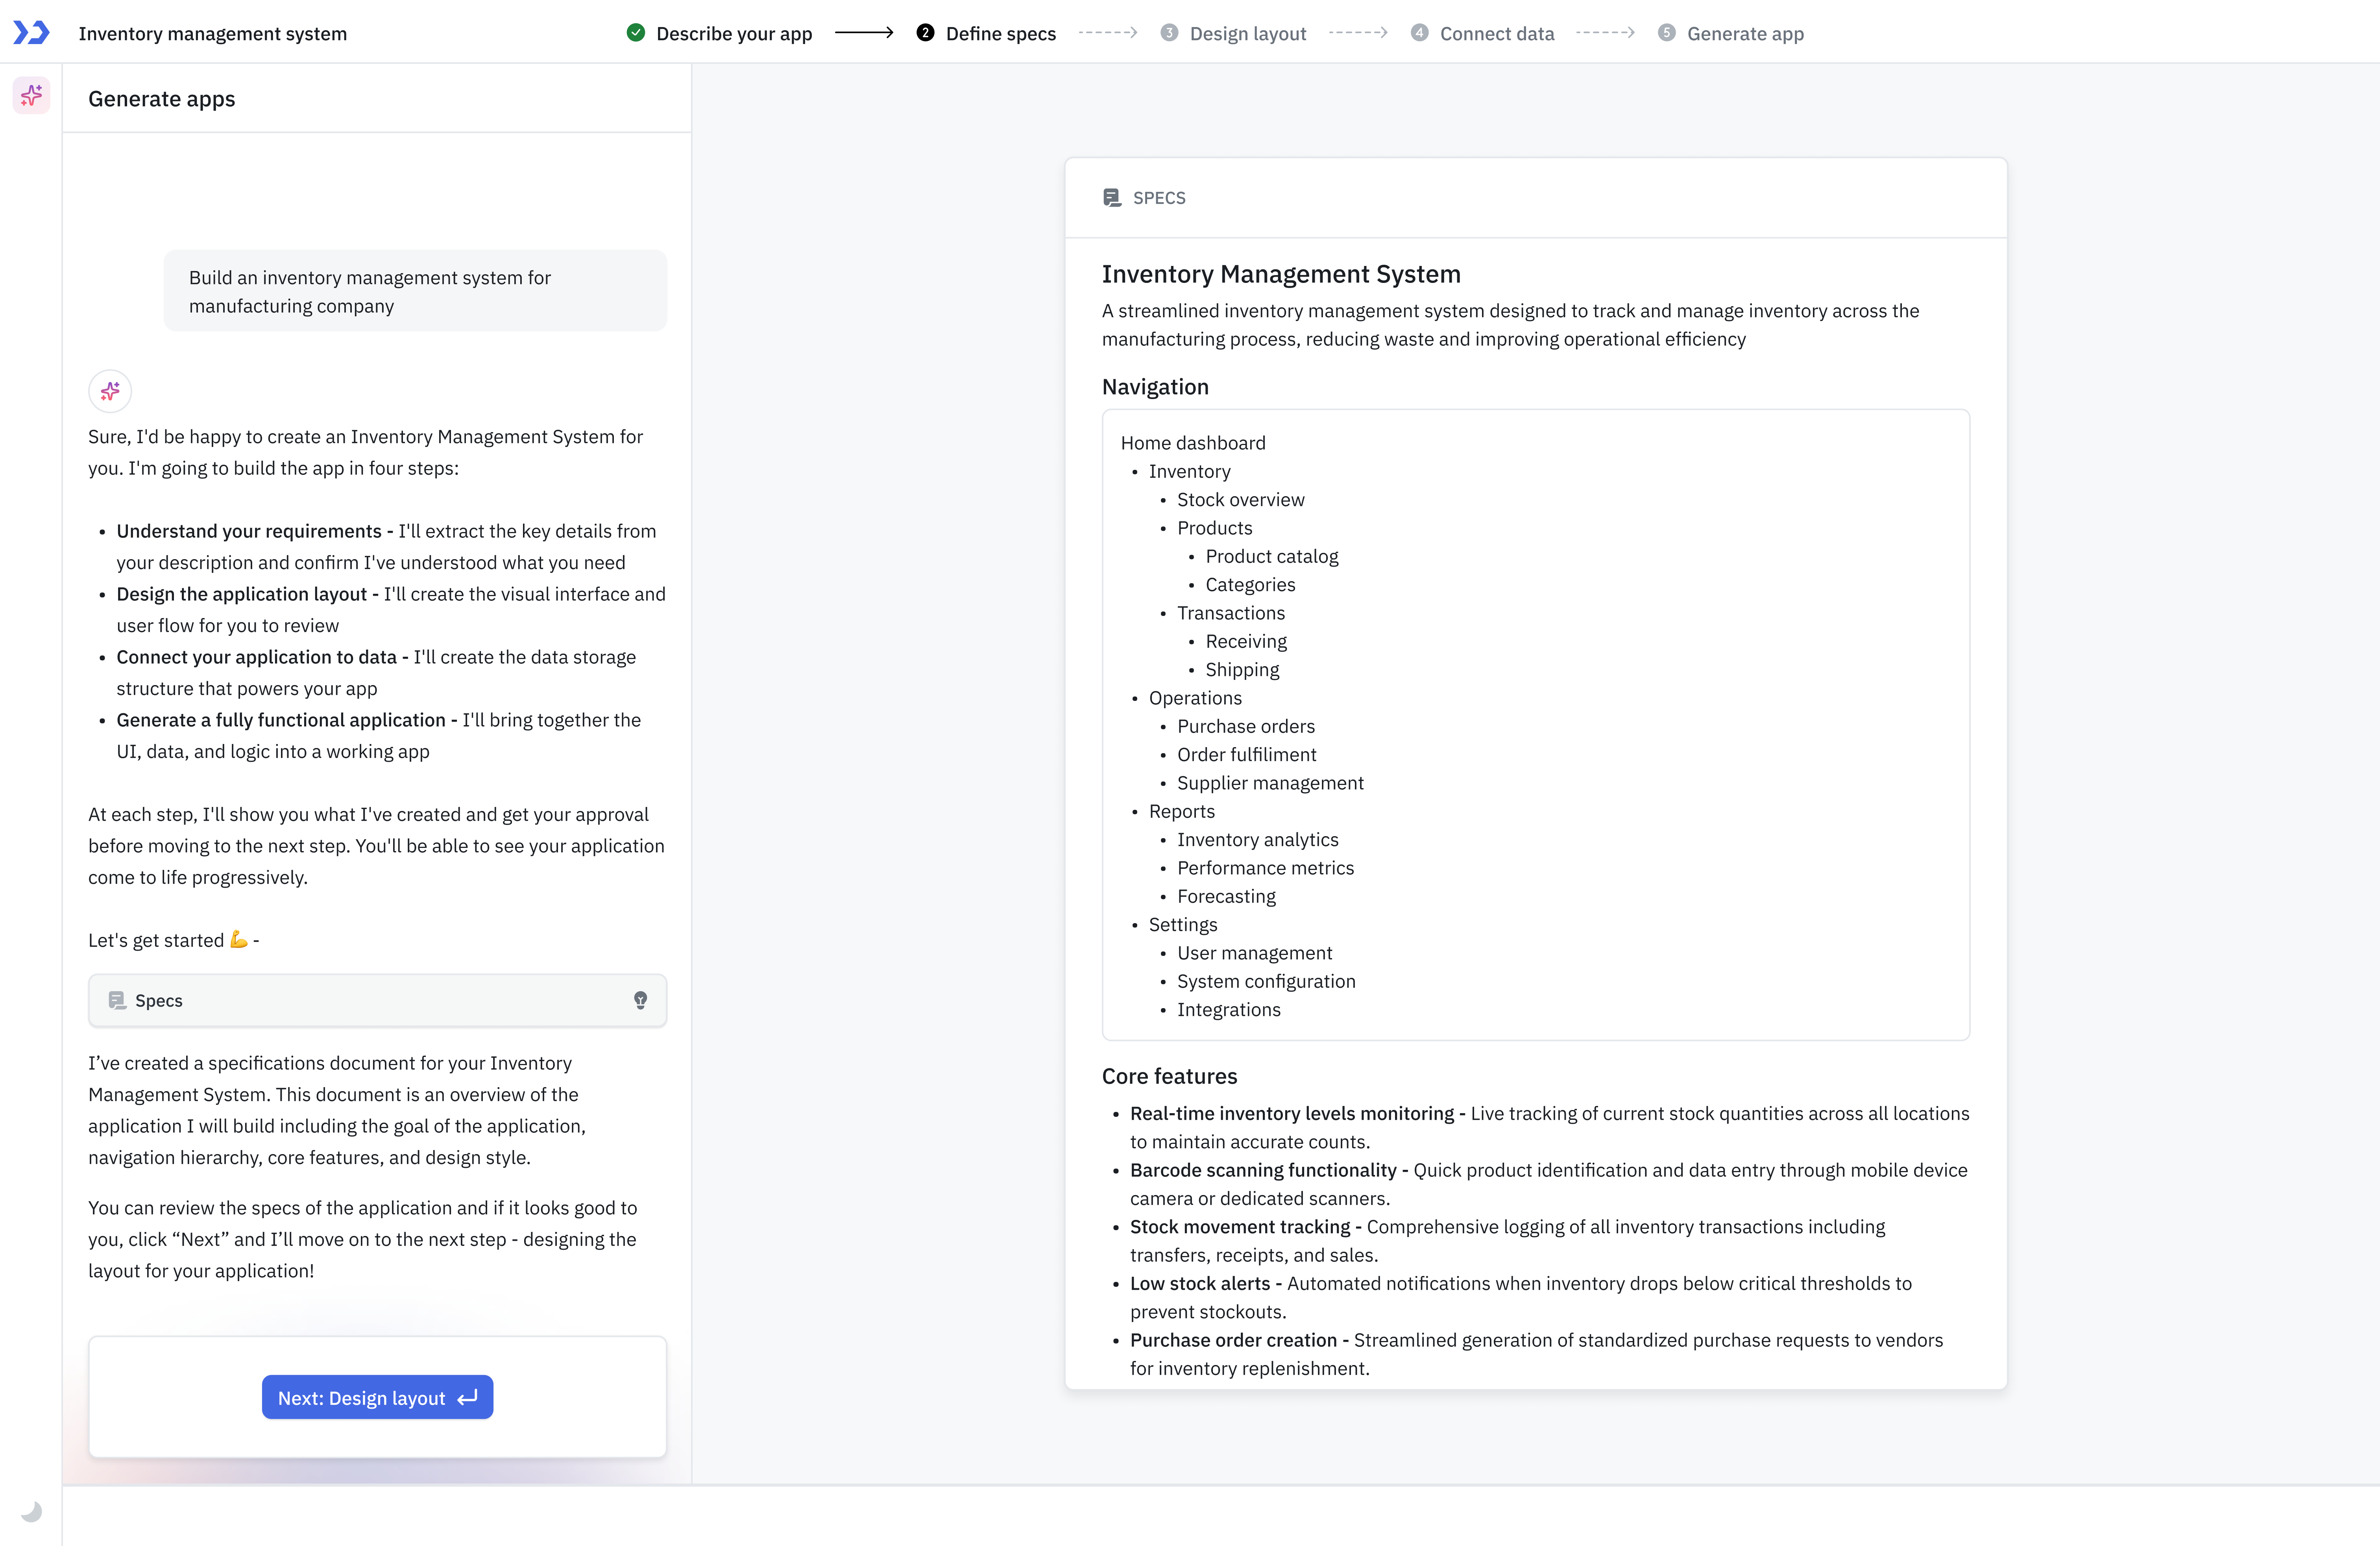Go to the Define specs step
This screenshot has height=1546, width=2380.
1000,34
